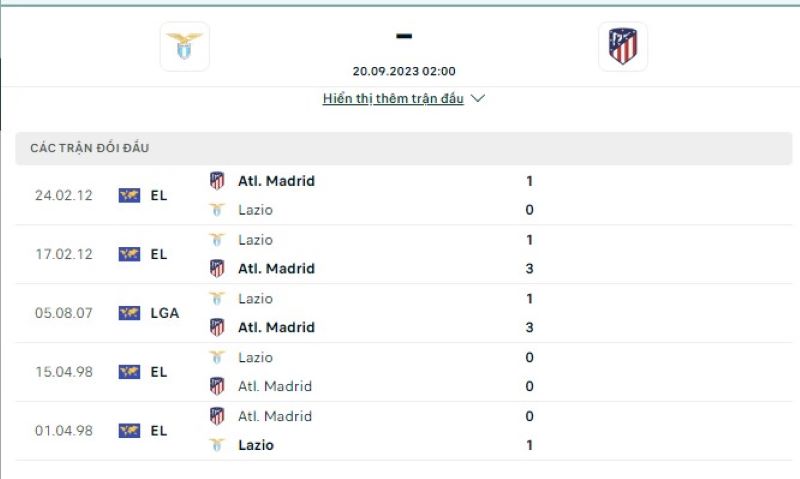
Task: Select the 'CÁC TRẬN ĐỐI ĐẦU' section header
Action: coord(90,148)
